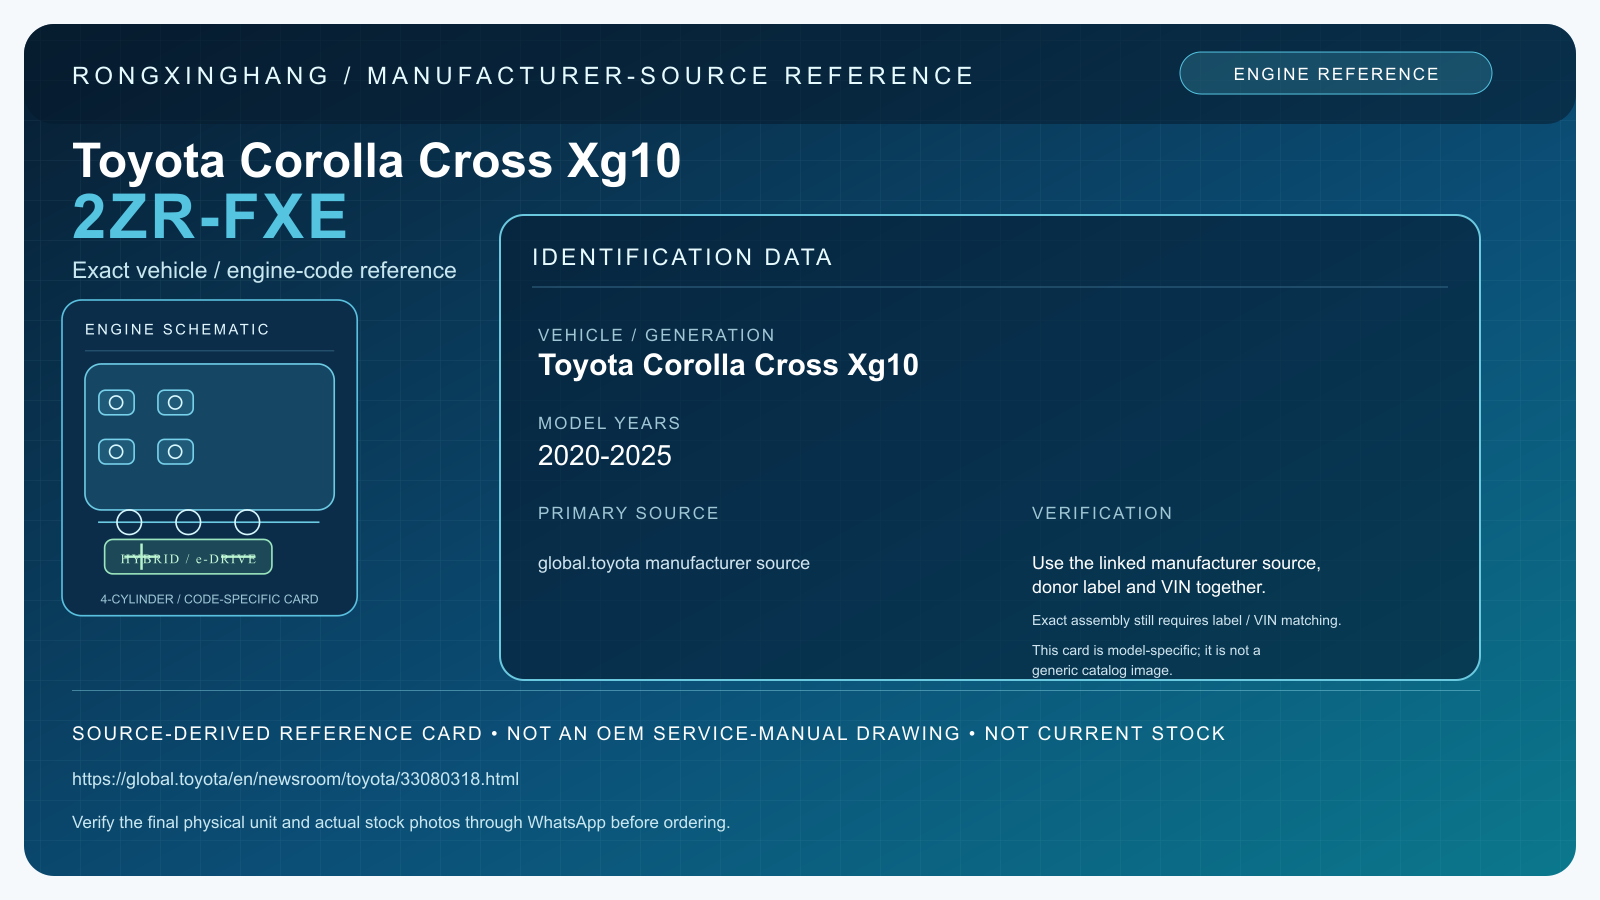Select vehicle name under VEHICLE / GENERATION
The image size is (1600, 900).
728,365
